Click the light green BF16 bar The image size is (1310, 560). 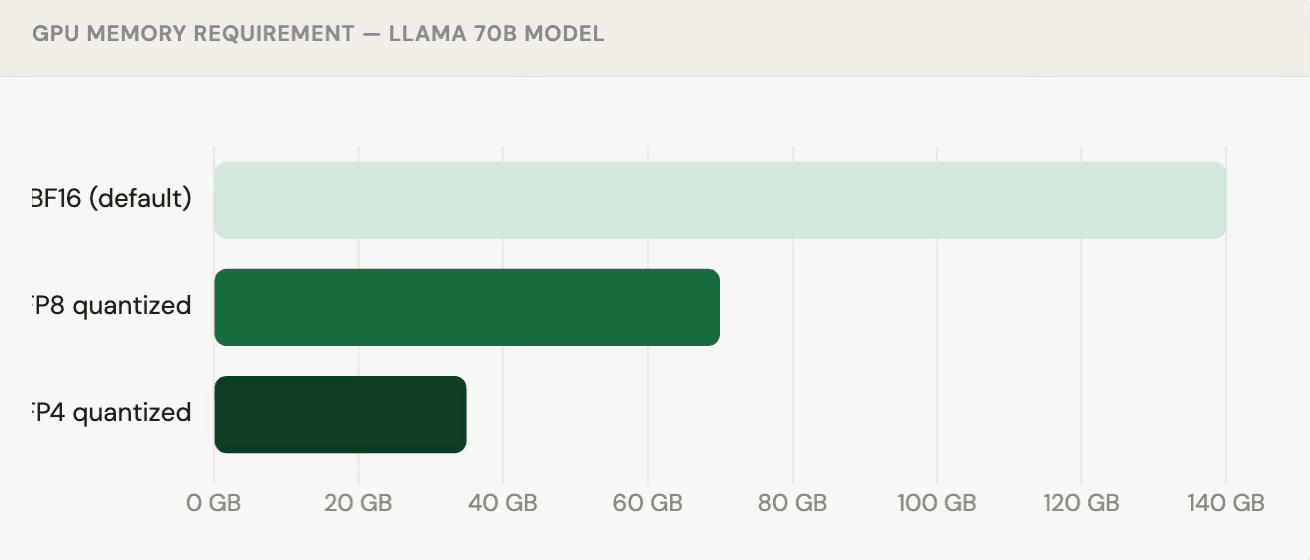click(x=720, y=200)
